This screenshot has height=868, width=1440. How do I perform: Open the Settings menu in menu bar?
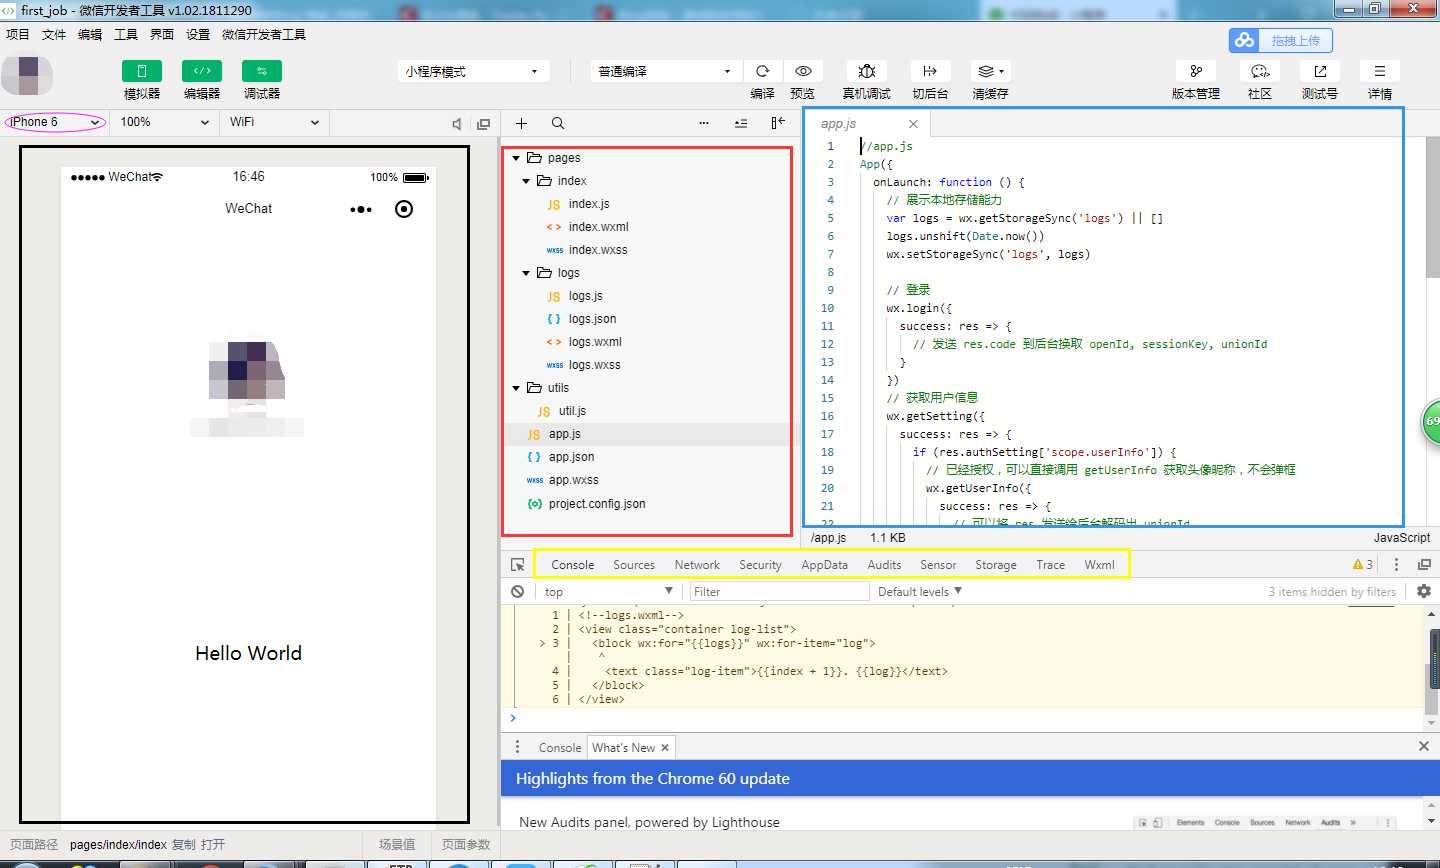pos(198,34)
